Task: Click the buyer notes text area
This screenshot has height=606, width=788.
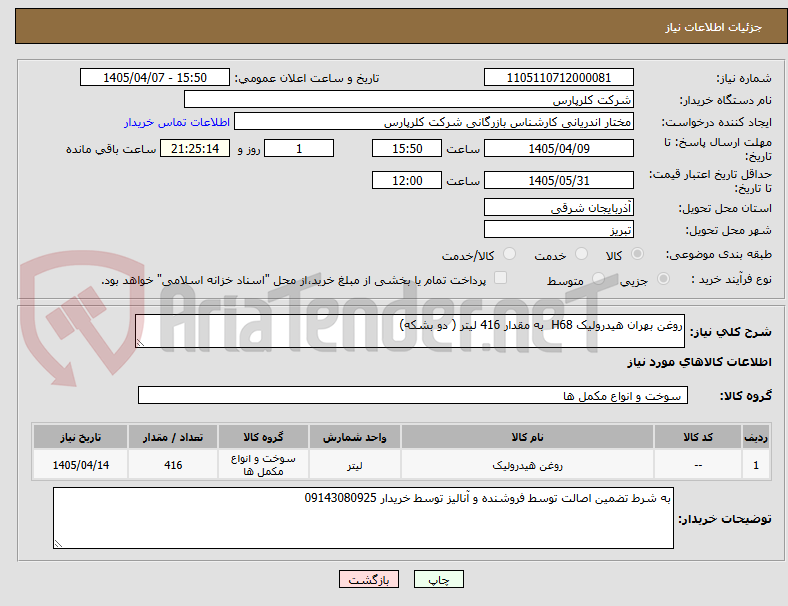Action: pos(363,518)
